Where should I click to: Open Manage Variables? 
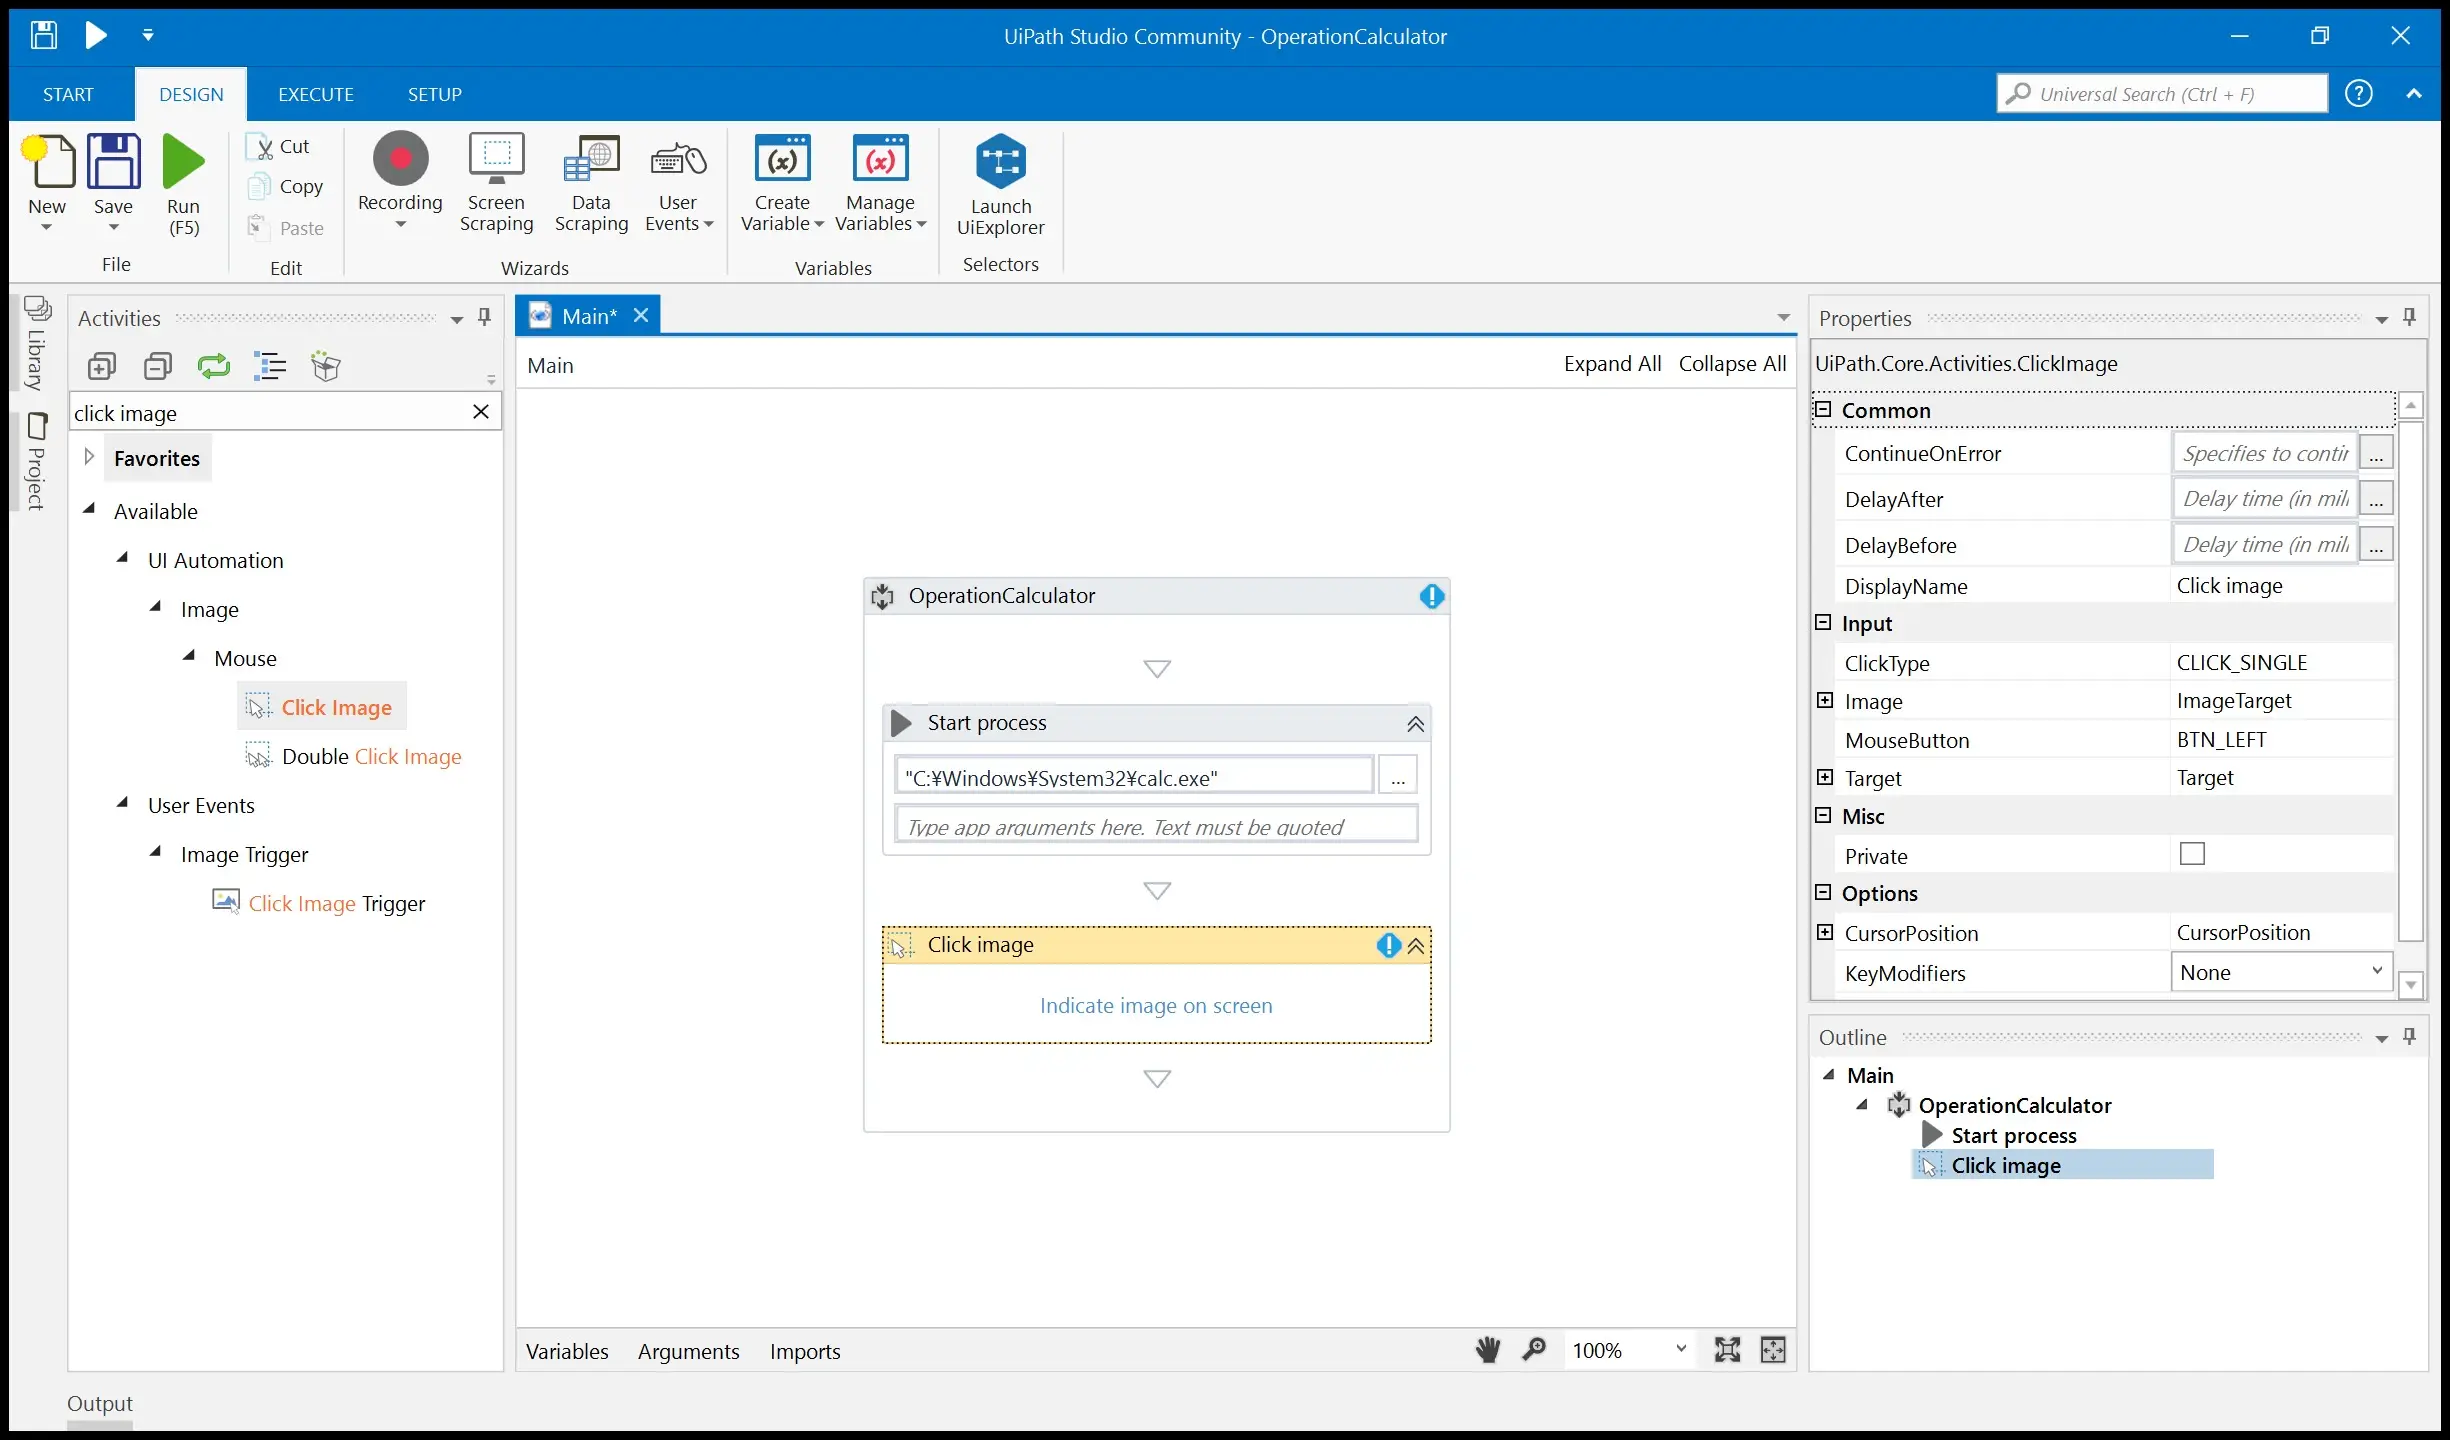click(880, 184)
